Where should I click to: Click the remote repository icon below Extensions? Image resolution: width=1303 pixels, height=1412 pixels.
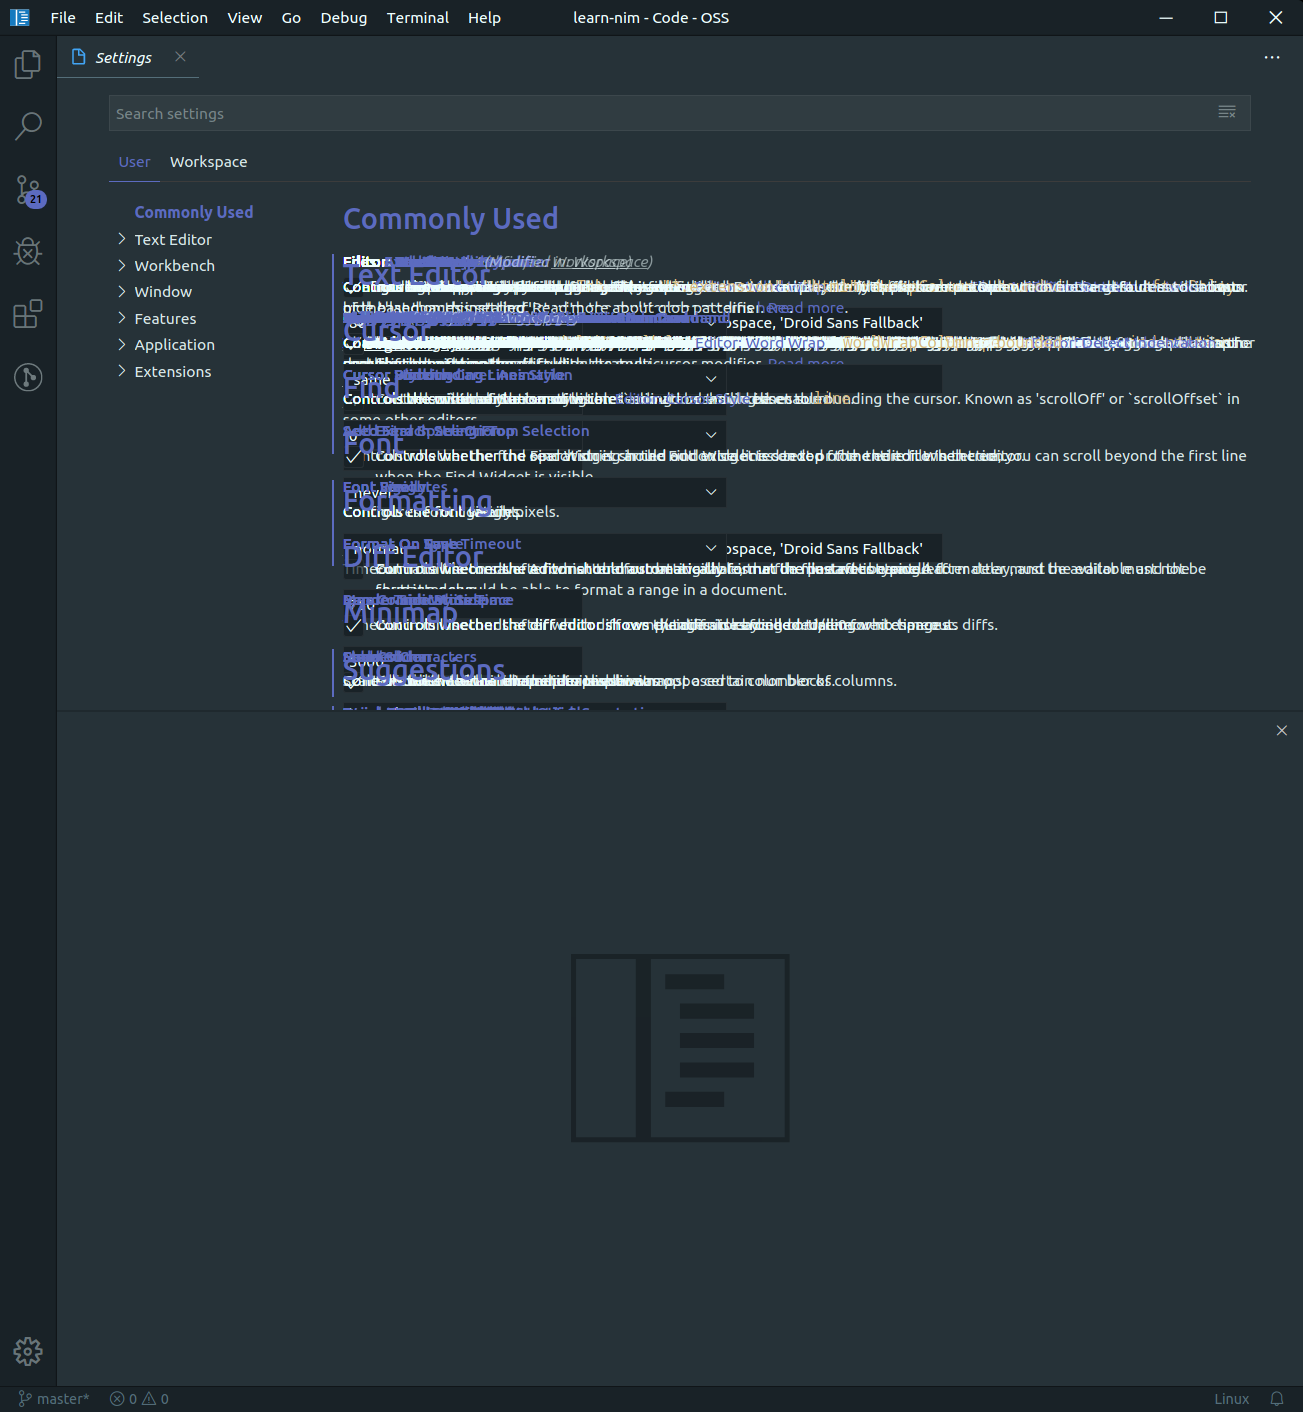[x=27, y=377]
